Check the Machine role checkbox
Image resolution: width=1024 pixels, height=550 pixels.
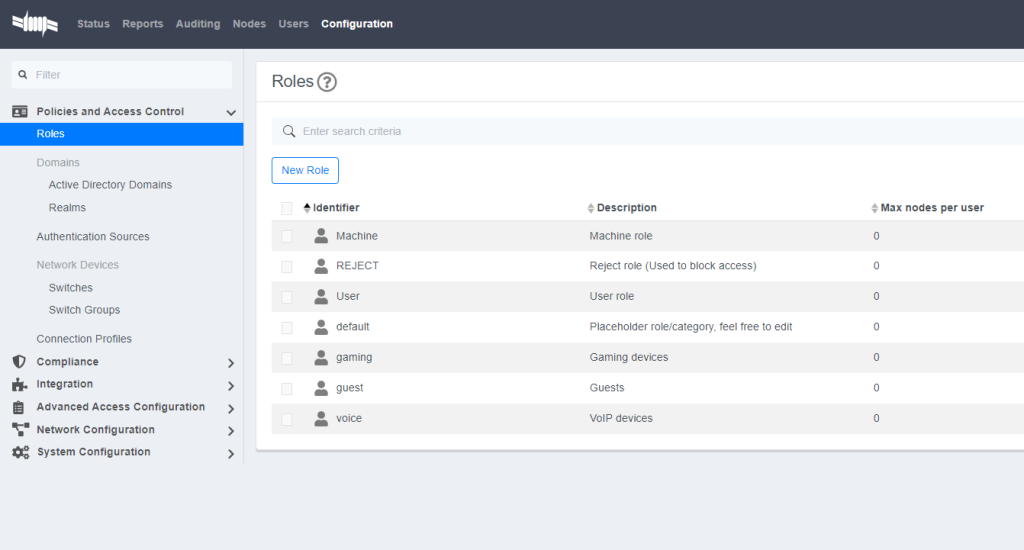pyautogui.click(x=287, y=236)
